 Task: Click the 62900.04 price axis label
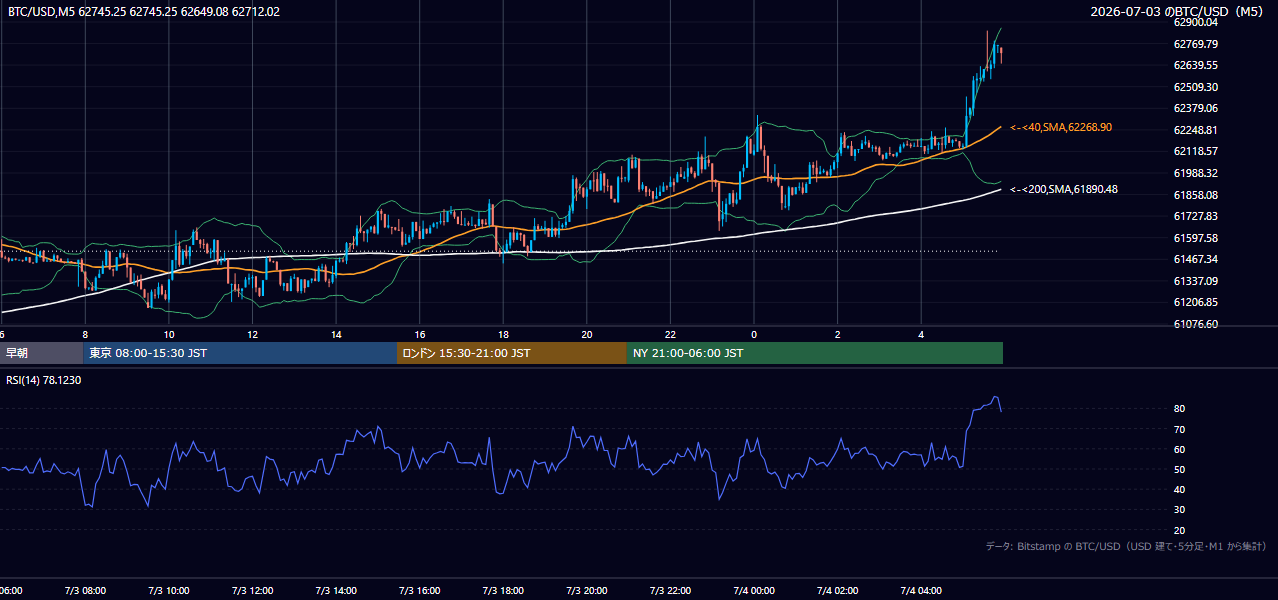click(1196, 22)
